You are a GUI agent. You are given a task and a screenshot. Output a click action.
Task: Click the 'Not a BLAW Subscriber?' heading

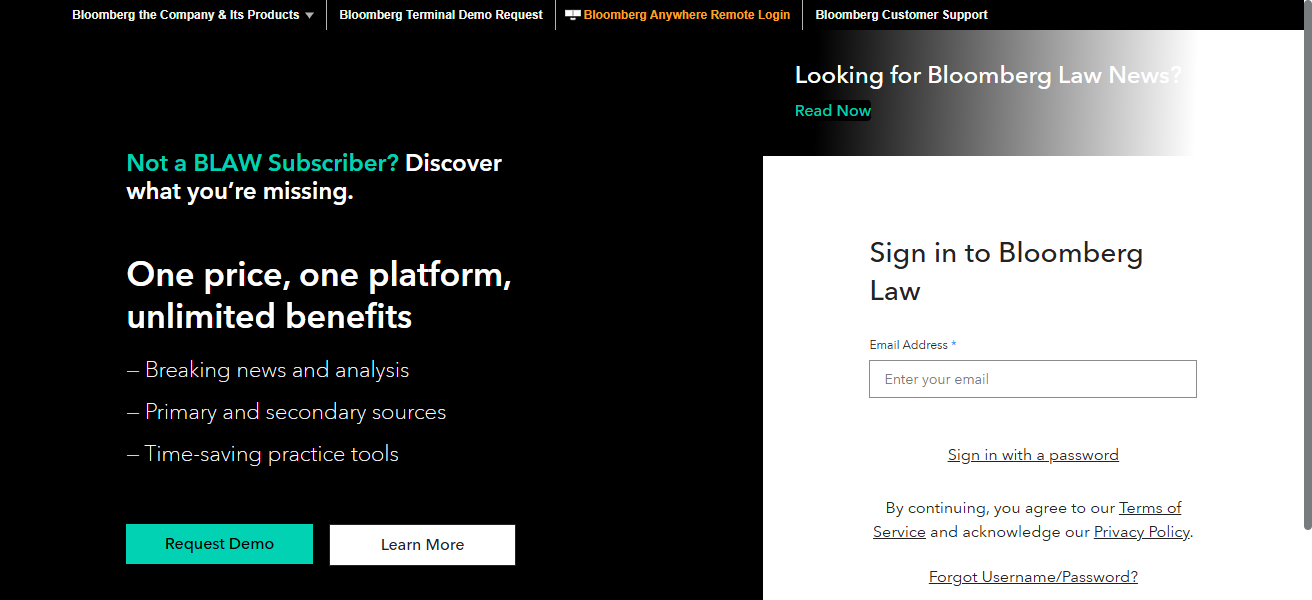(262, 163)
